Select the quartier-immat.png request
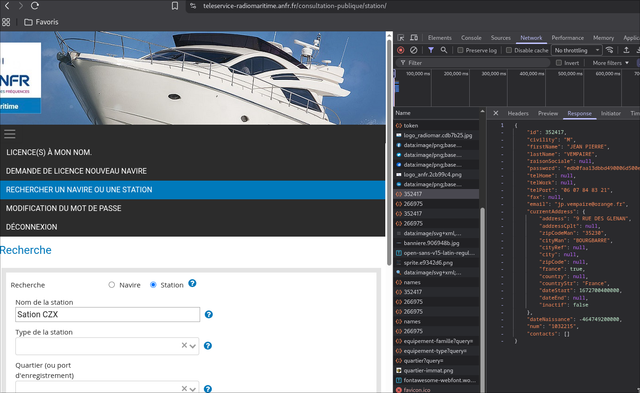The image size is (640, 393). pyautogui.click(x=436, y=370)
